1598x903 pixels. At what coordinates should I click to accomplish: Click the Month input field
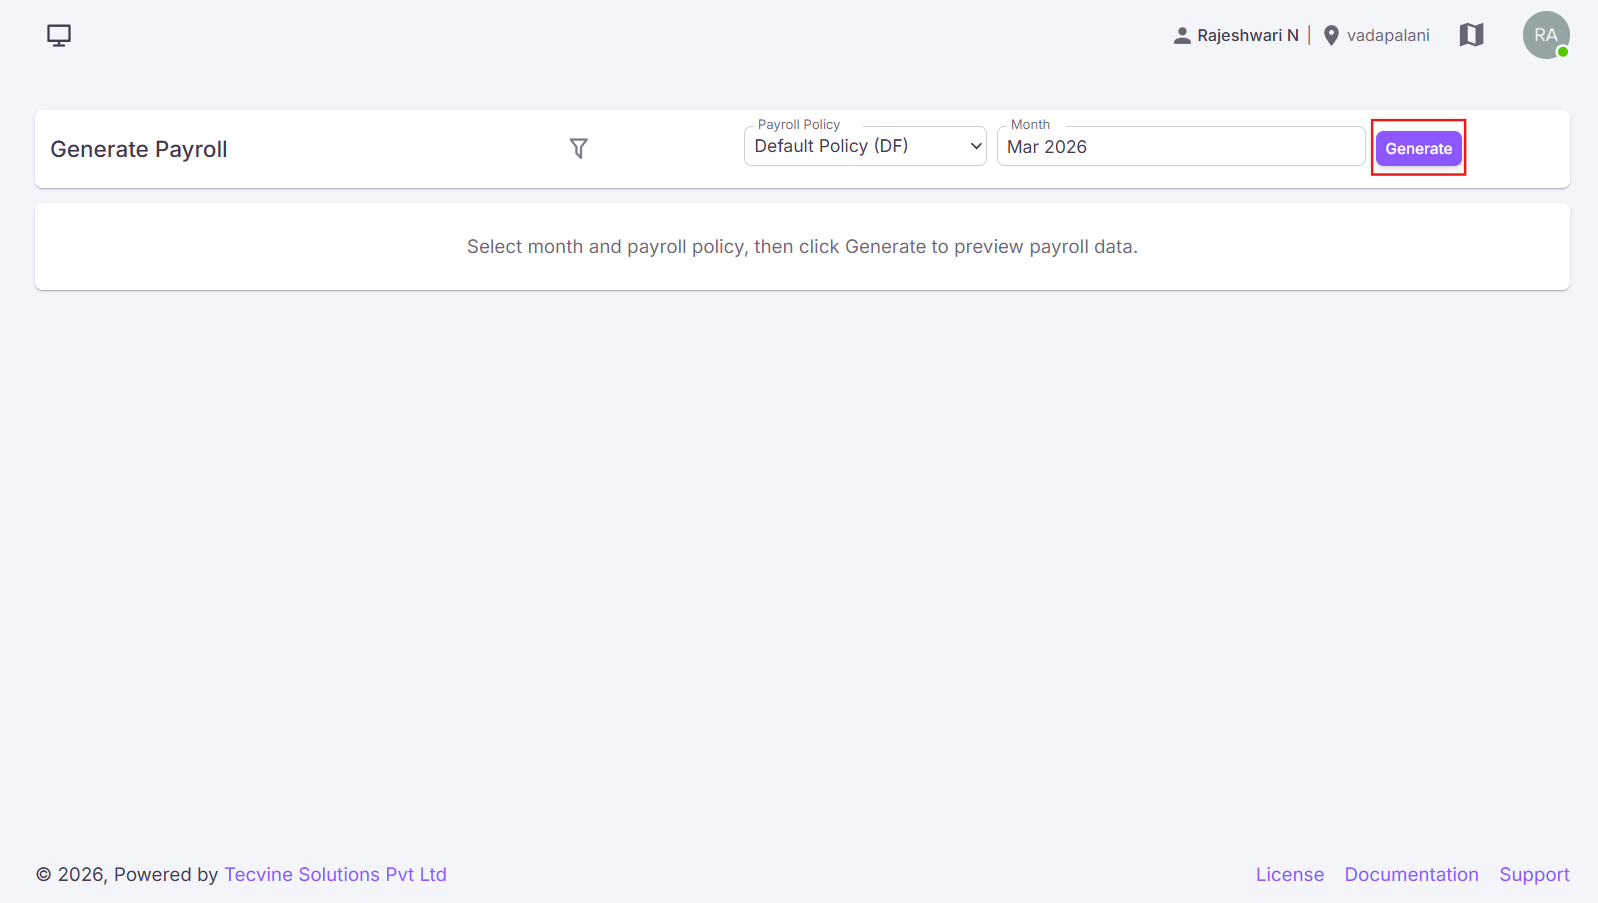point(1181,146)
